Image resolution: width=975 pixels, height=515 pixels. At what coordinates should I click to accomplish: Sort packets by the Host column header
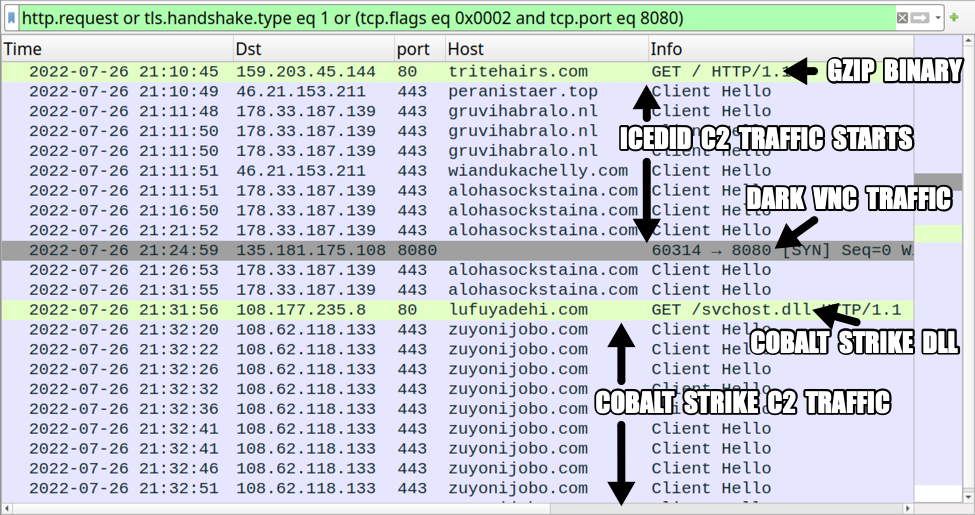point(547,49)
